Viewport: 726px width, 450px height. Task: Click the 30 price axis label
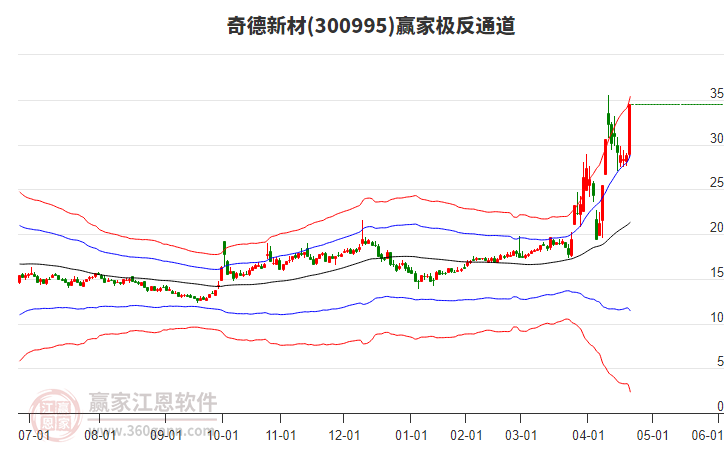[717, 138]
